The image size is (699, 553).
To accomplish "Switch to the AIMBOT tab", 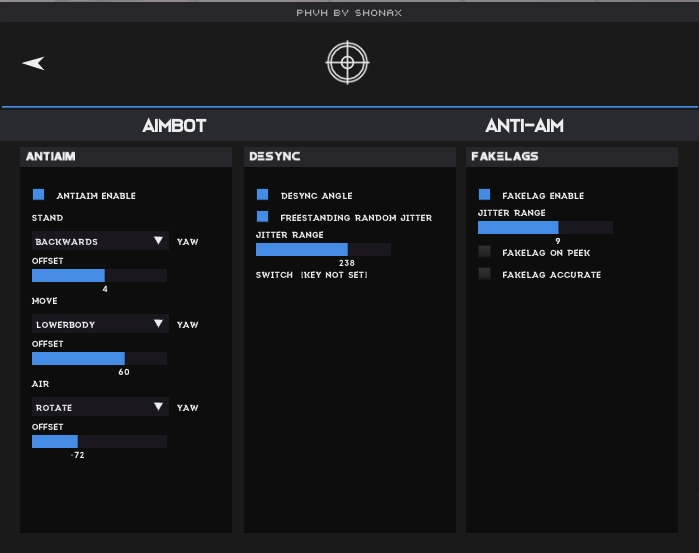I will pos(174,126).
